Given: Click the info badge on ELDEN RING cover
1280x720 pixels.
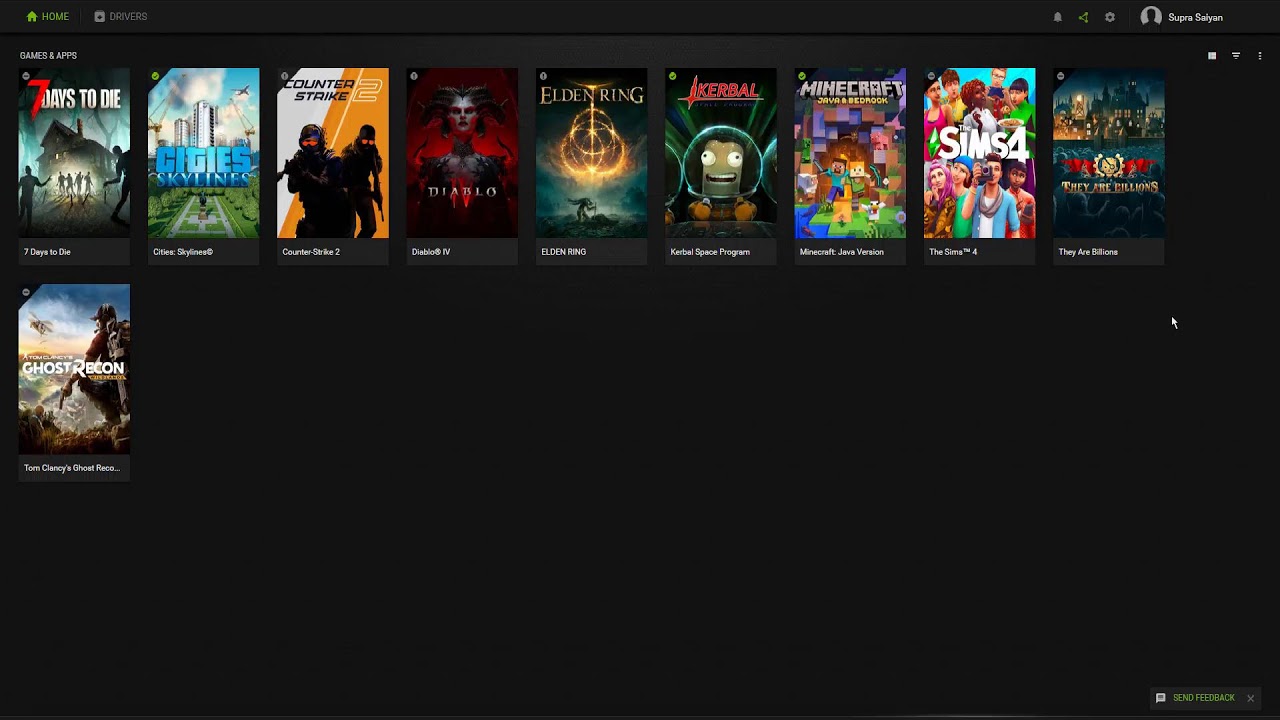Looking at the screenshot, I should click(544, 76).
